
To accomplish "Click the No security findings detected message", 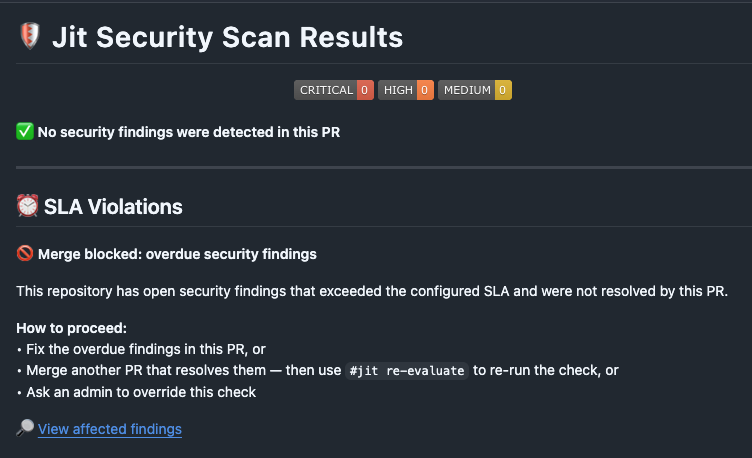I will (x=188, y=132).
